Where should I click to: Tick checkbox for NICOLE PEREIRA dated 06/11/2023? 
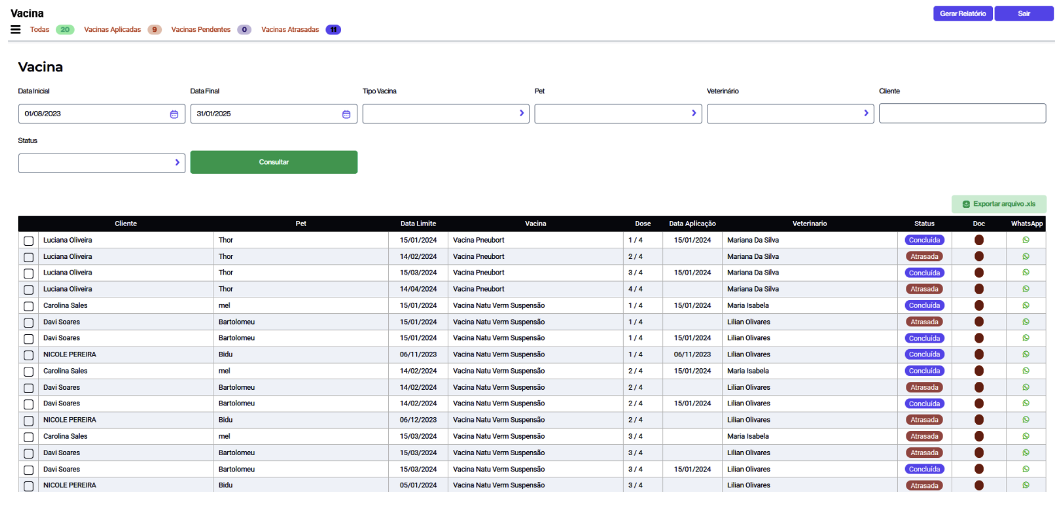[28, 355]
